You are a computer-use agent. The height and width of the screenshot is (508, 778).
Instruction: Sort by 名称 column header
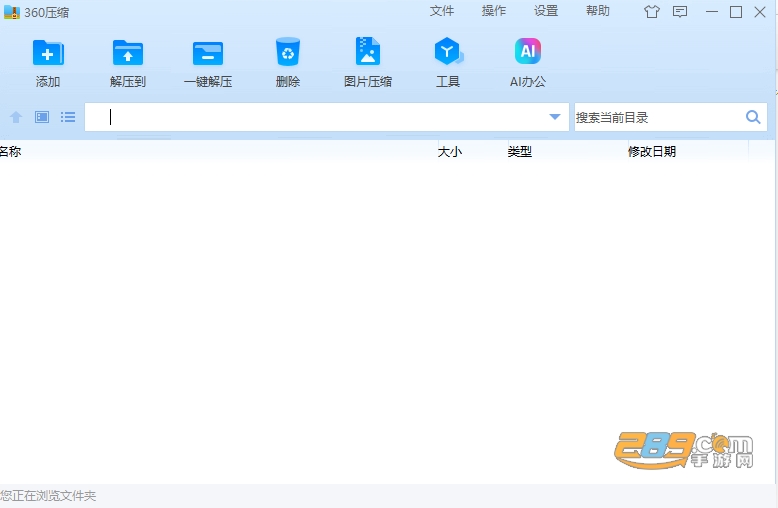click(10, 151)
